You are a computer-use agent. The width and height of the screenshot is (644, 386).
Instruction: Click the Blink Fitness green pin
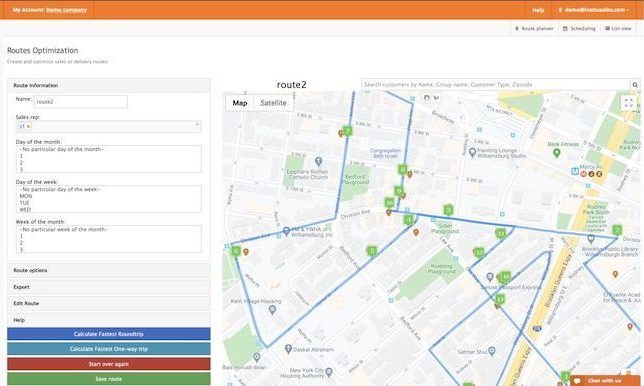(557, 153)
